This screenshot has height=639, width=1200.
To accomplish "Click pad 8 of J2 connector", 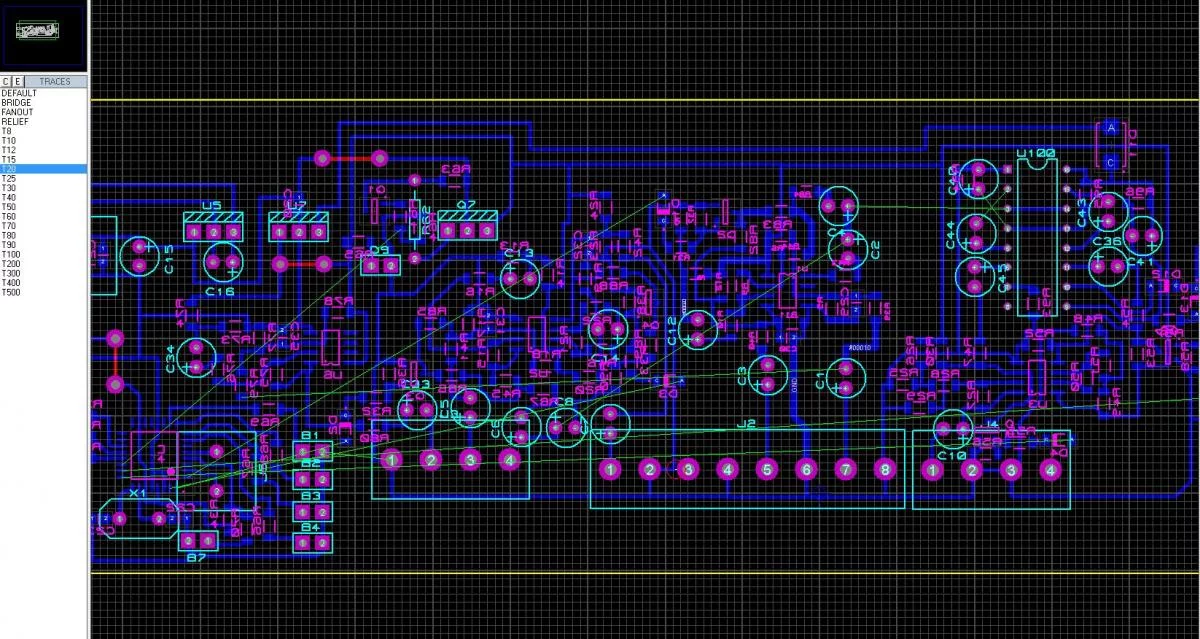I will (x=884, y=469).
